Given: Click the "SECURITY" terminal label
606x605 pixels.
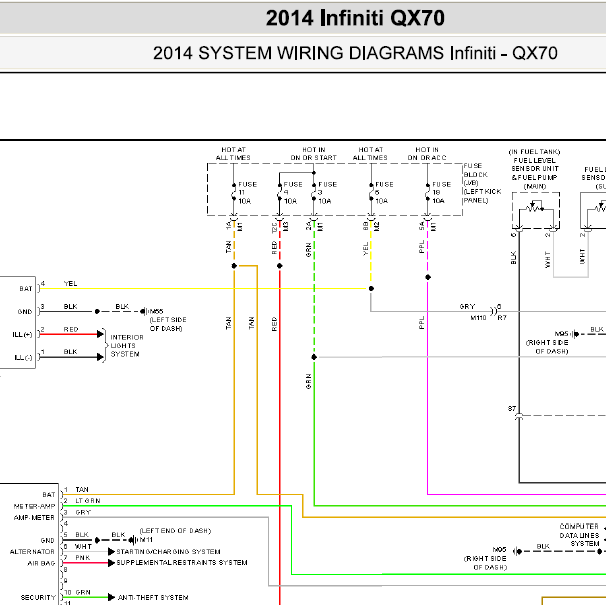Looking at the screenshot, I should [x=38, y=598].
